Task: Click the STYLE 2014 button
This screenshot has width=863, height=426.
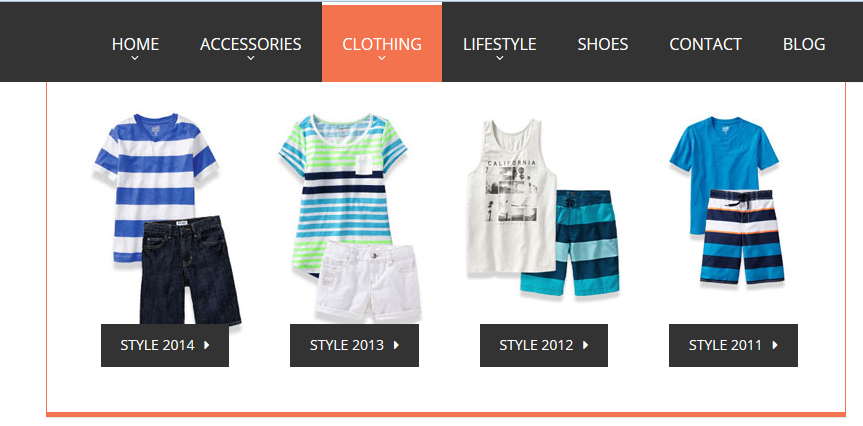Action: pyautogui.click(x=165, y=345)
